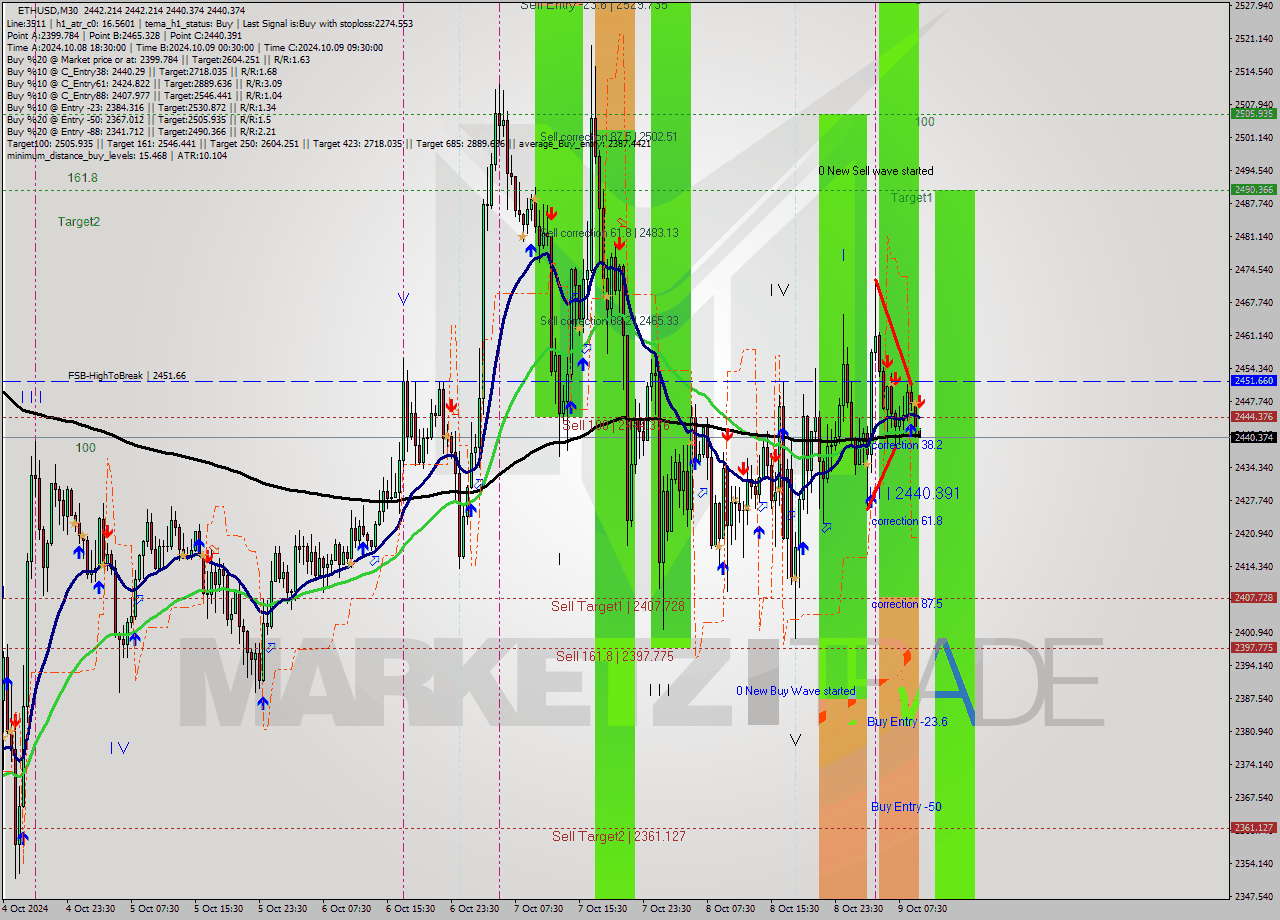
Task: Select the Buy Entry -50 label
Action: tap(906, 806)
